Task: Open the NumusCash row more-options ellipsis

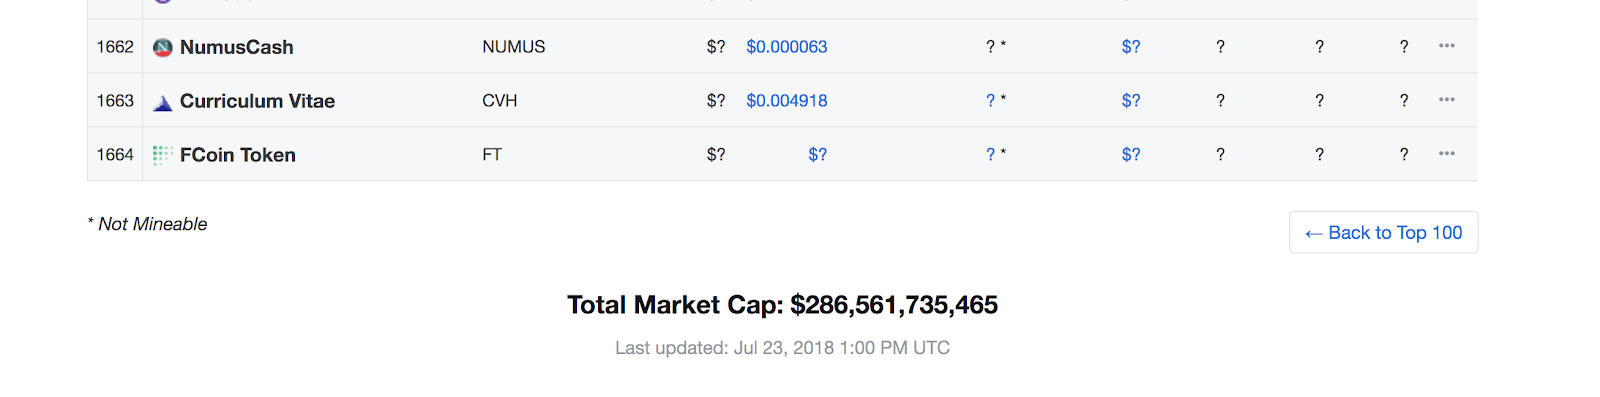Action: click(1447, 46)
